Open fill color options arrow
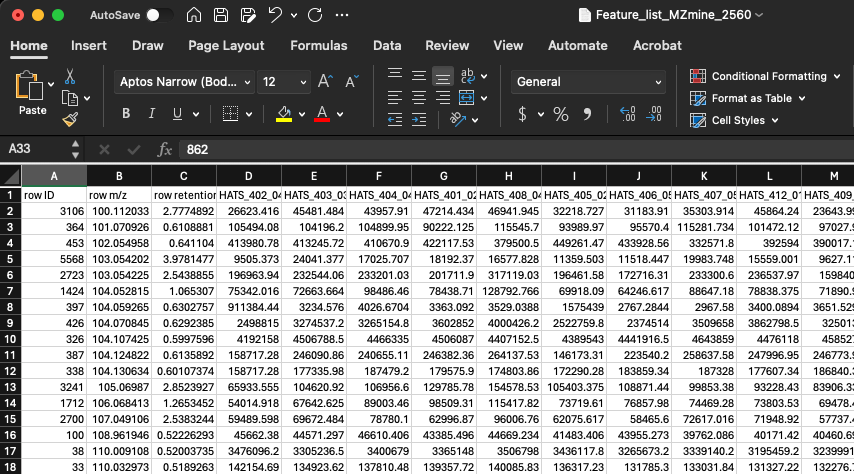Image resolution: width=854 pixels, height=474 pixels. point(301,114)
